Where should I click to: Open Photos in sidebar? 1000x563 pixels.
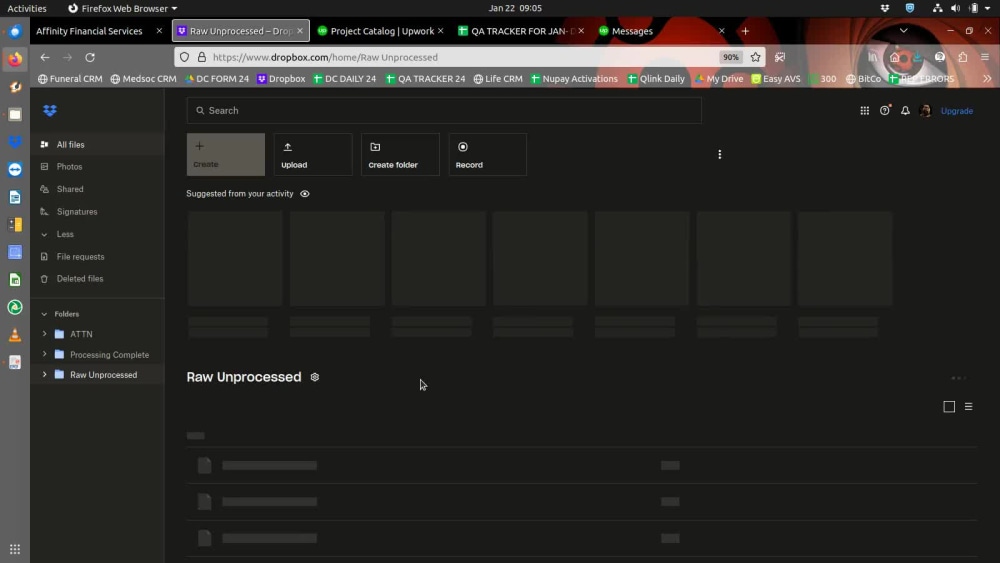[69, 166]
